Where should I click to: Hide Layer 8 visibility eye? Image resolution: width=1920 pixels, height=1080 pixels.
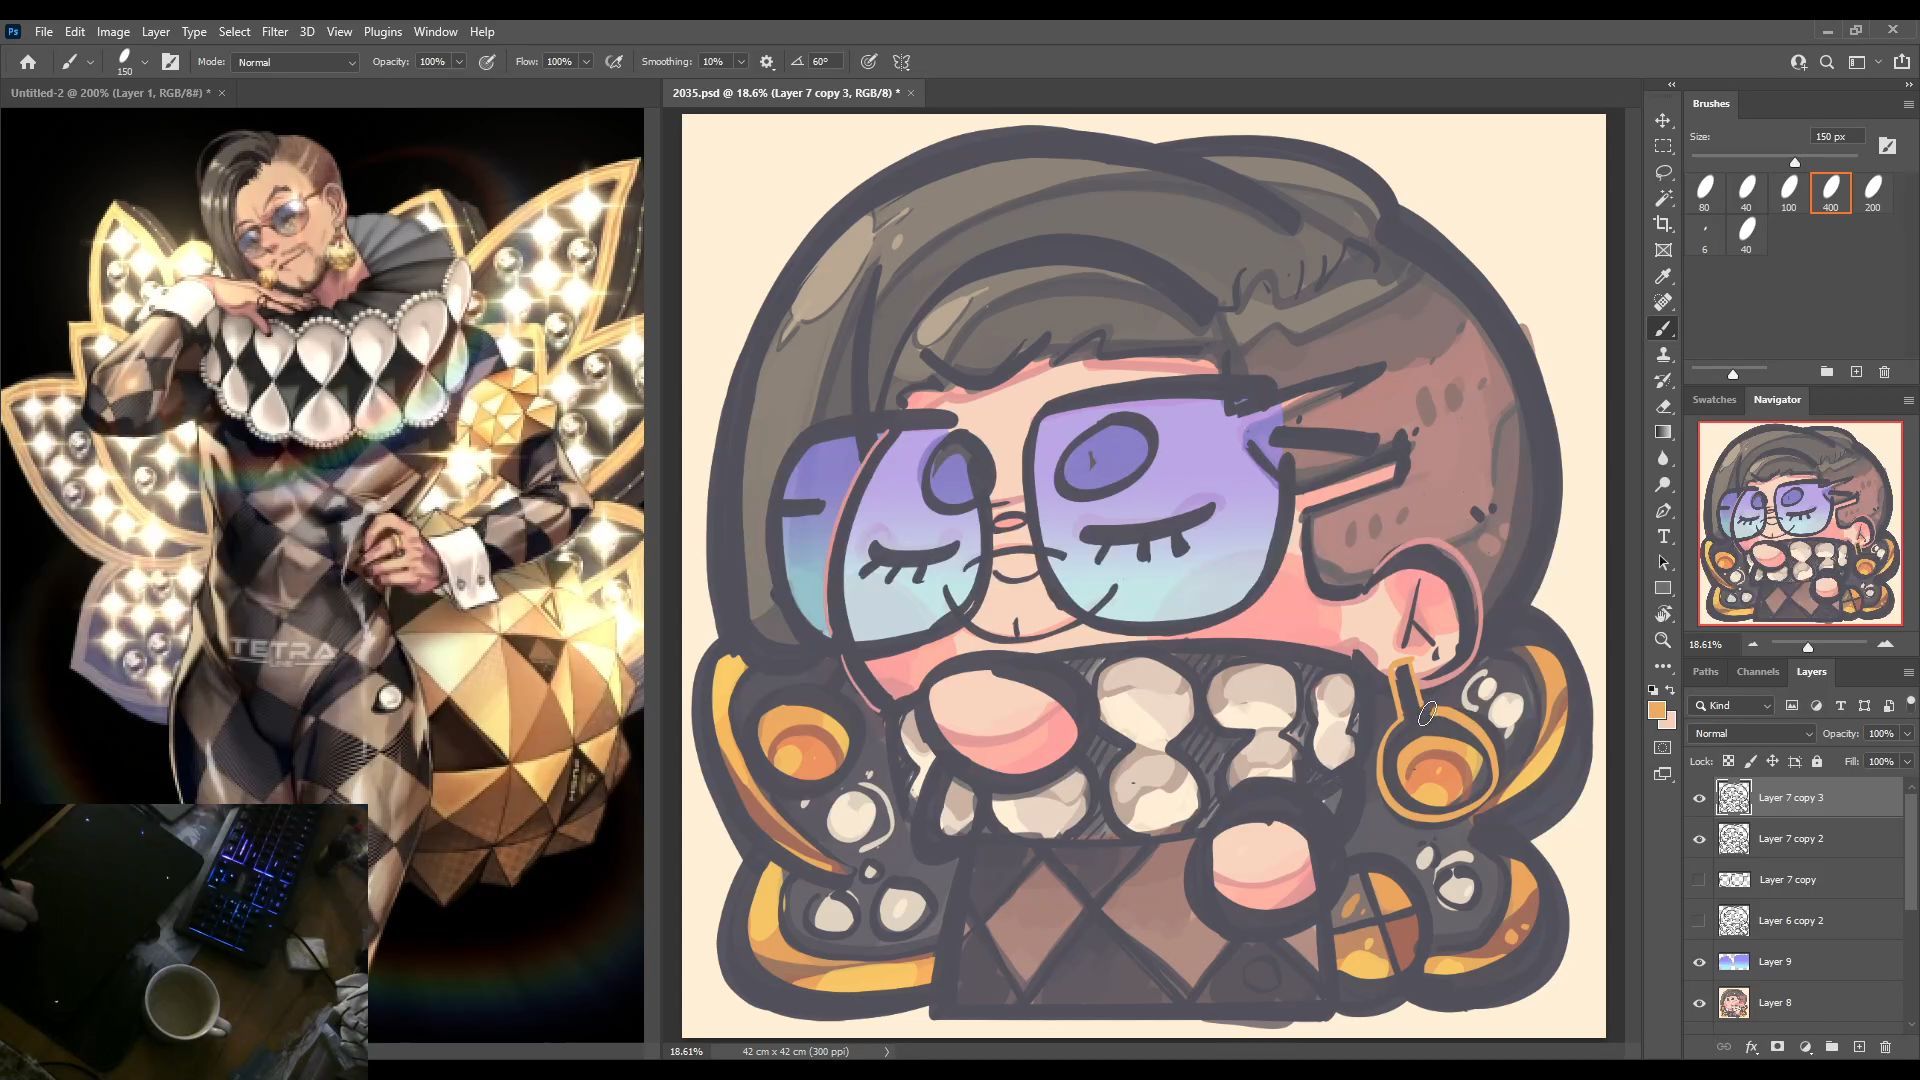(1699, 1003)
